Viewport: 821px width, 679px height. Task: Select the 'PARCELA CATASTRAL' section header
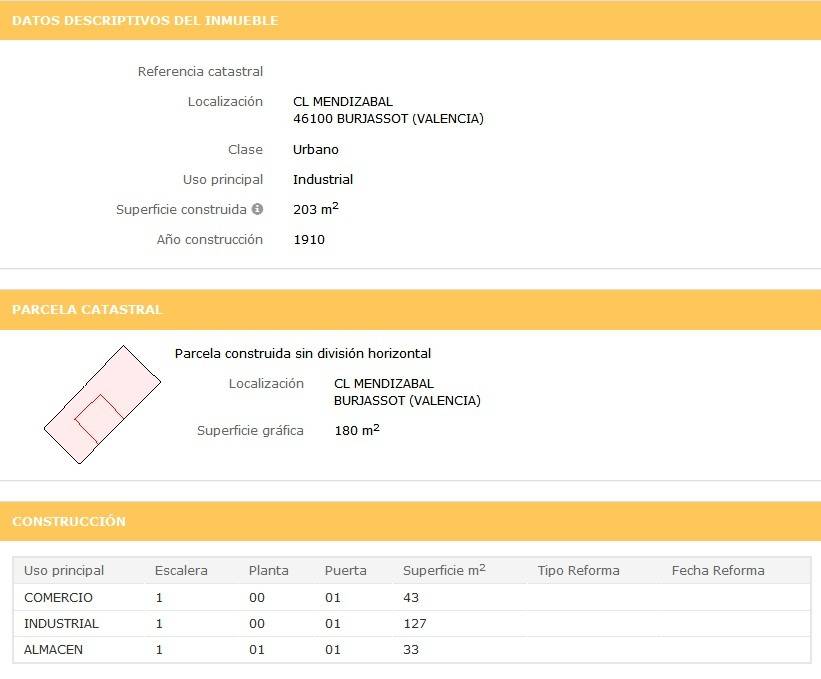87,309
